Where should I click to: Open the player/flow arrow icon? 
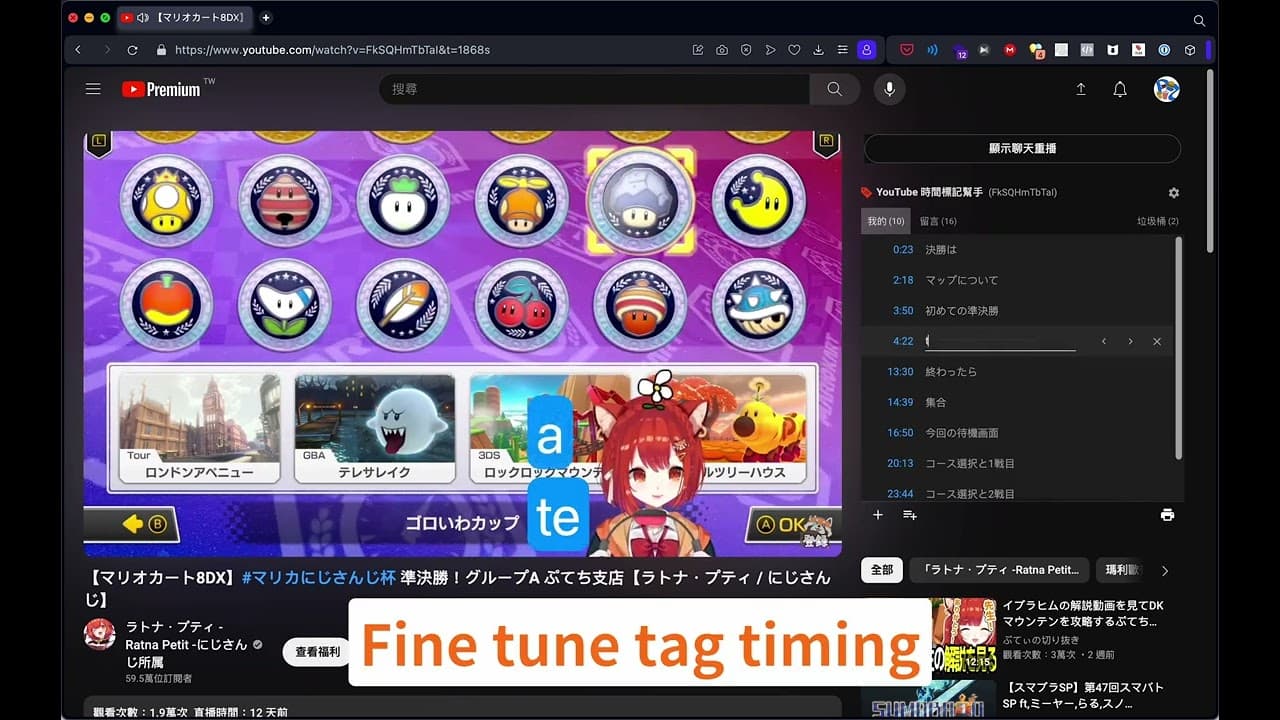point(770,49)
